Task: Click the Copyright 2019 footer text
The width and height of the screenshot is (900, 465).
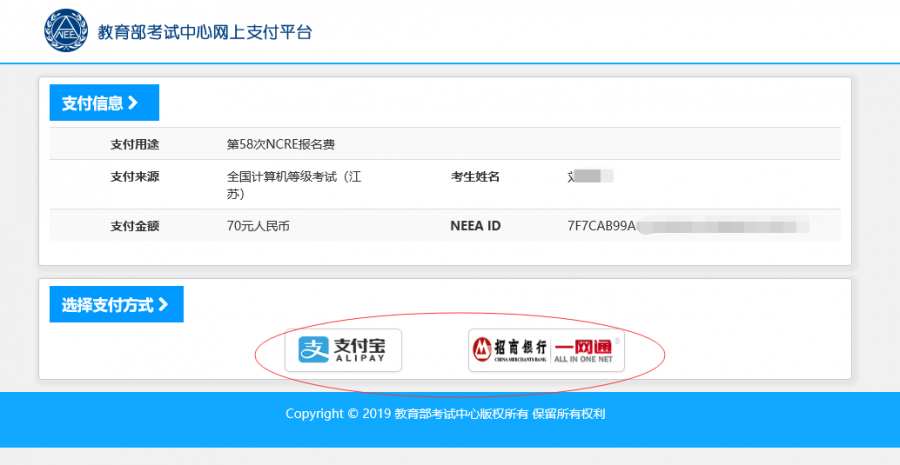Action: pyautogui.click(x=445, y=414)
